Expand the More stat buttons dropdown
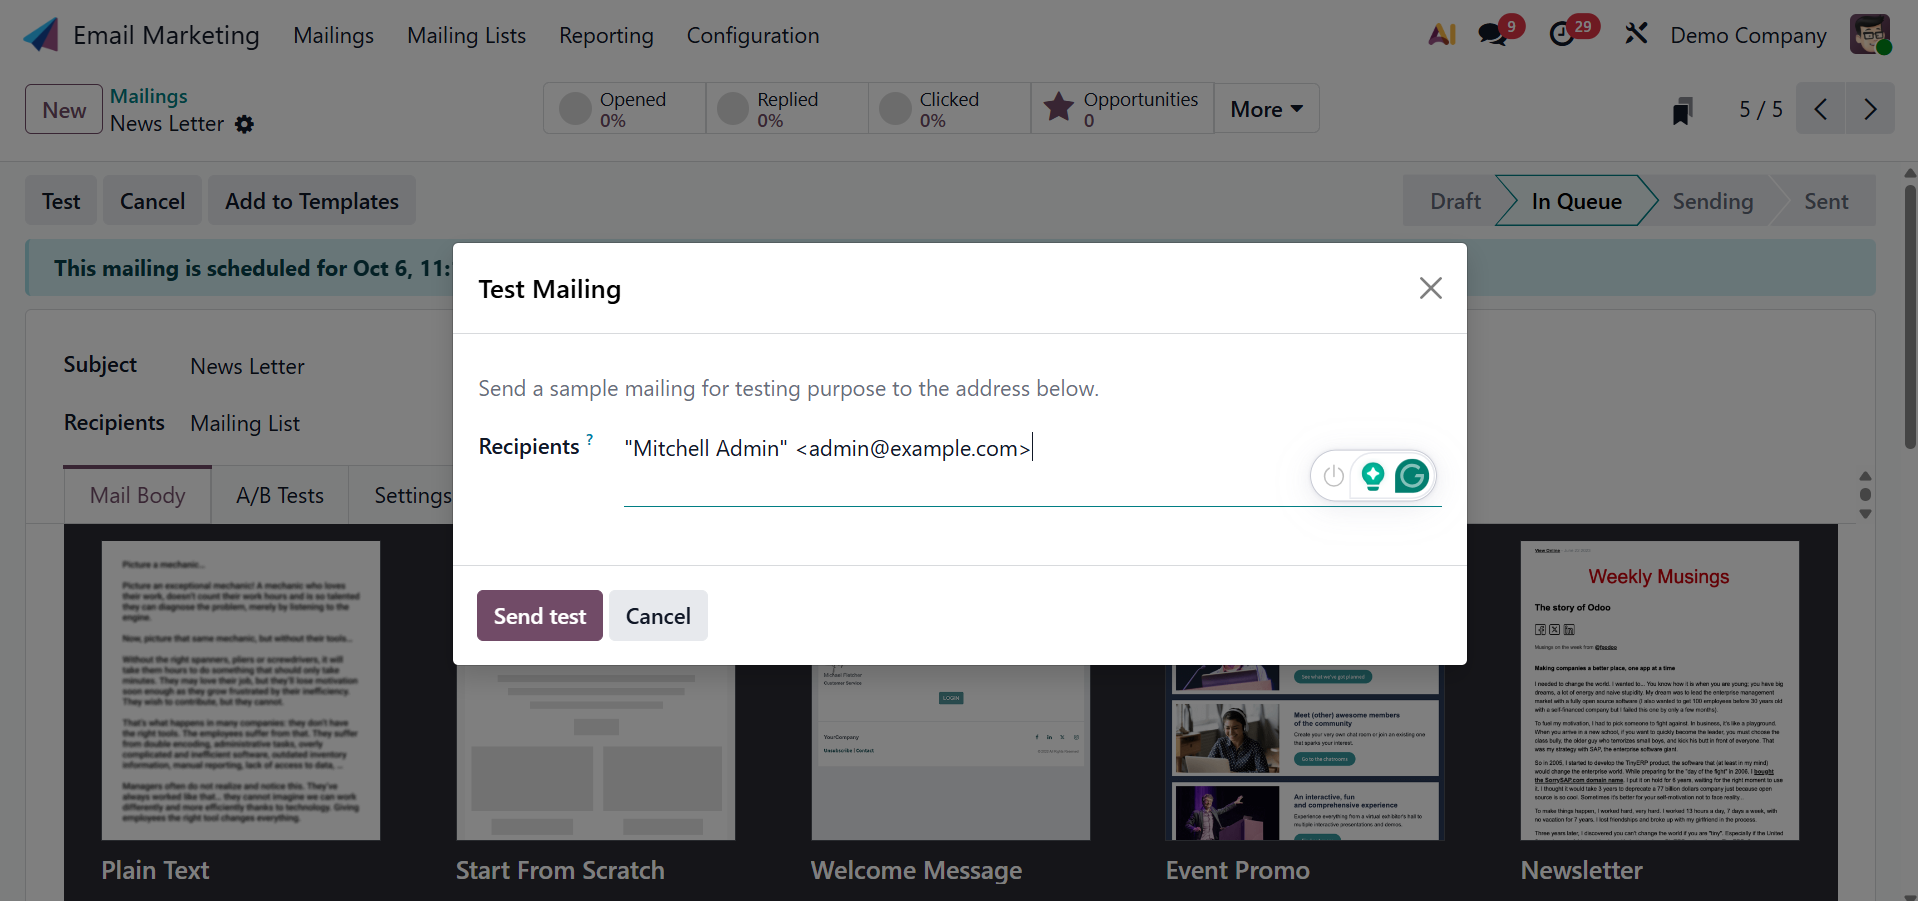 [1266, 109]
